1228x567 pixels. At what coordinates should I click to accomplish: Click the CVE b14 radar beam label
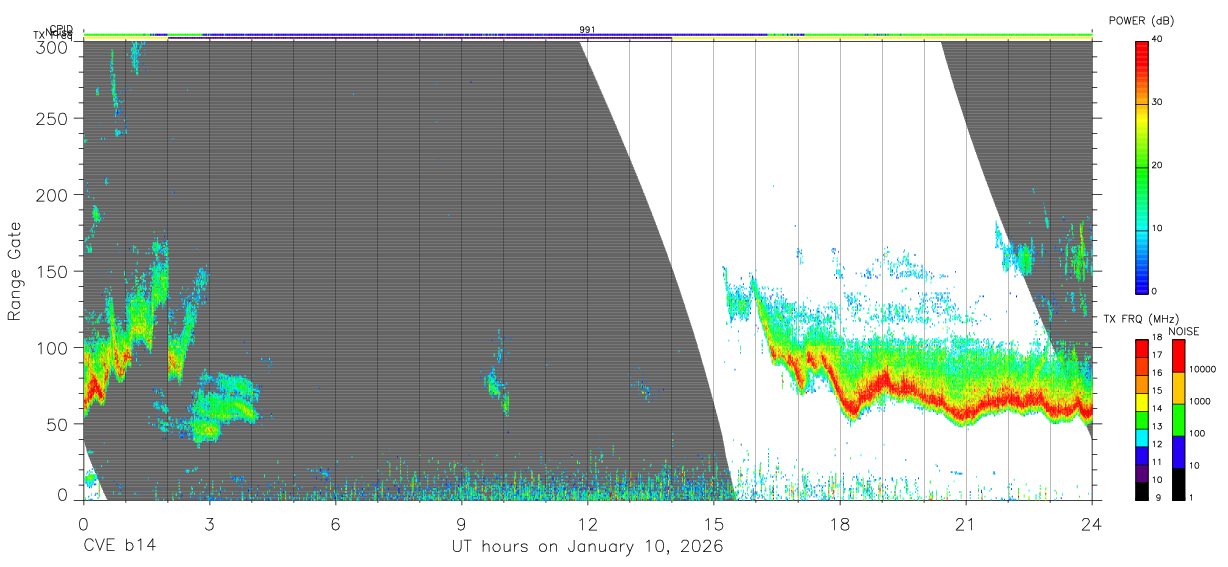point(119,547)
